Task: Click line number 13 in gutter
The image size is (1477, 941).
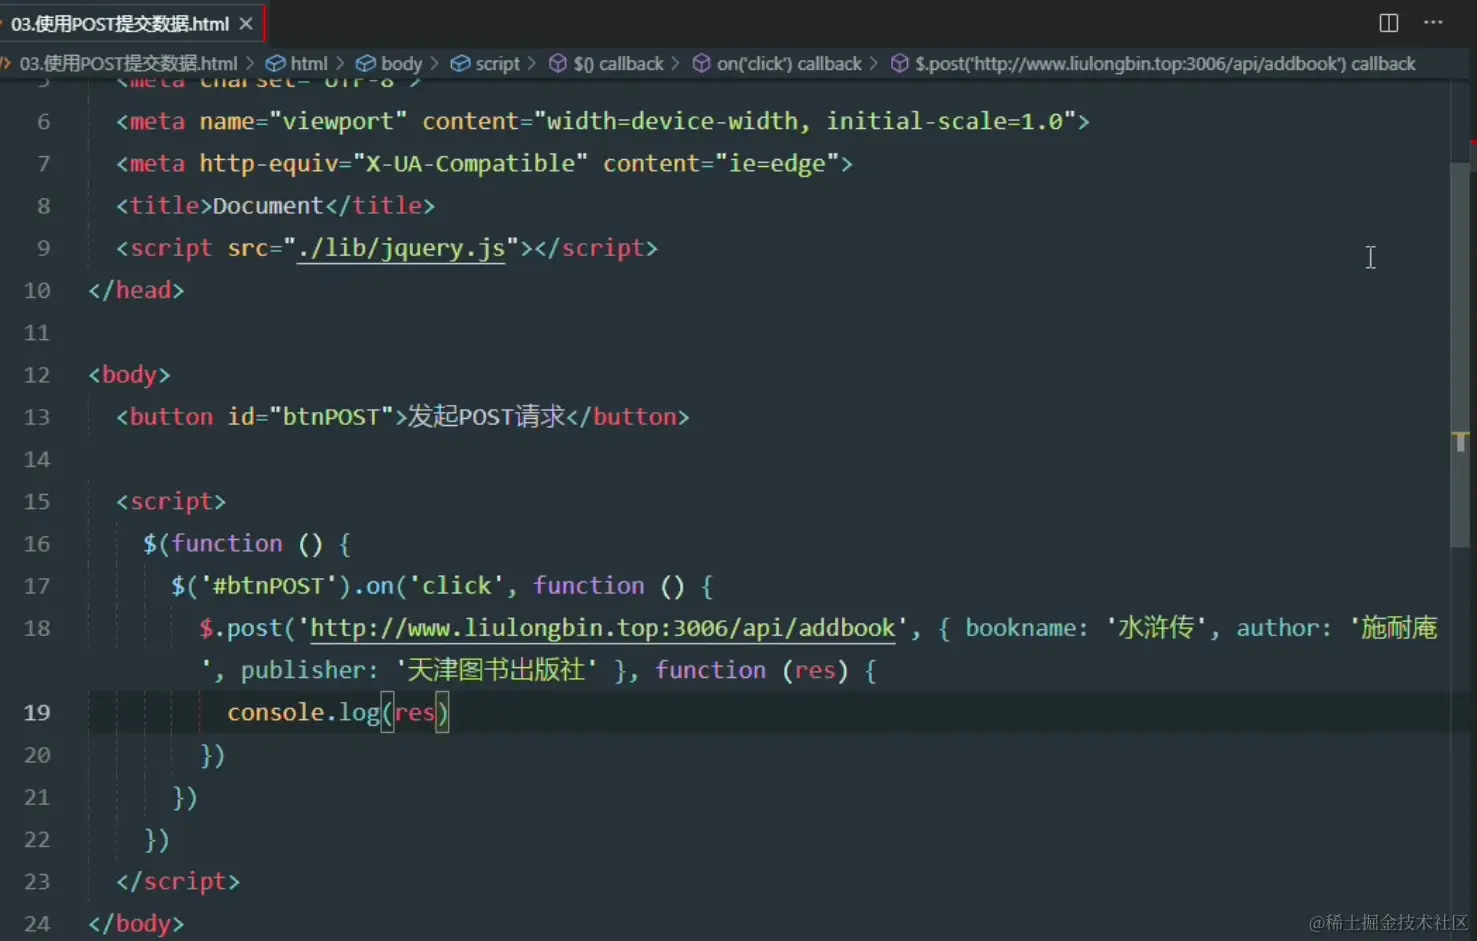Action: [37, 416]
